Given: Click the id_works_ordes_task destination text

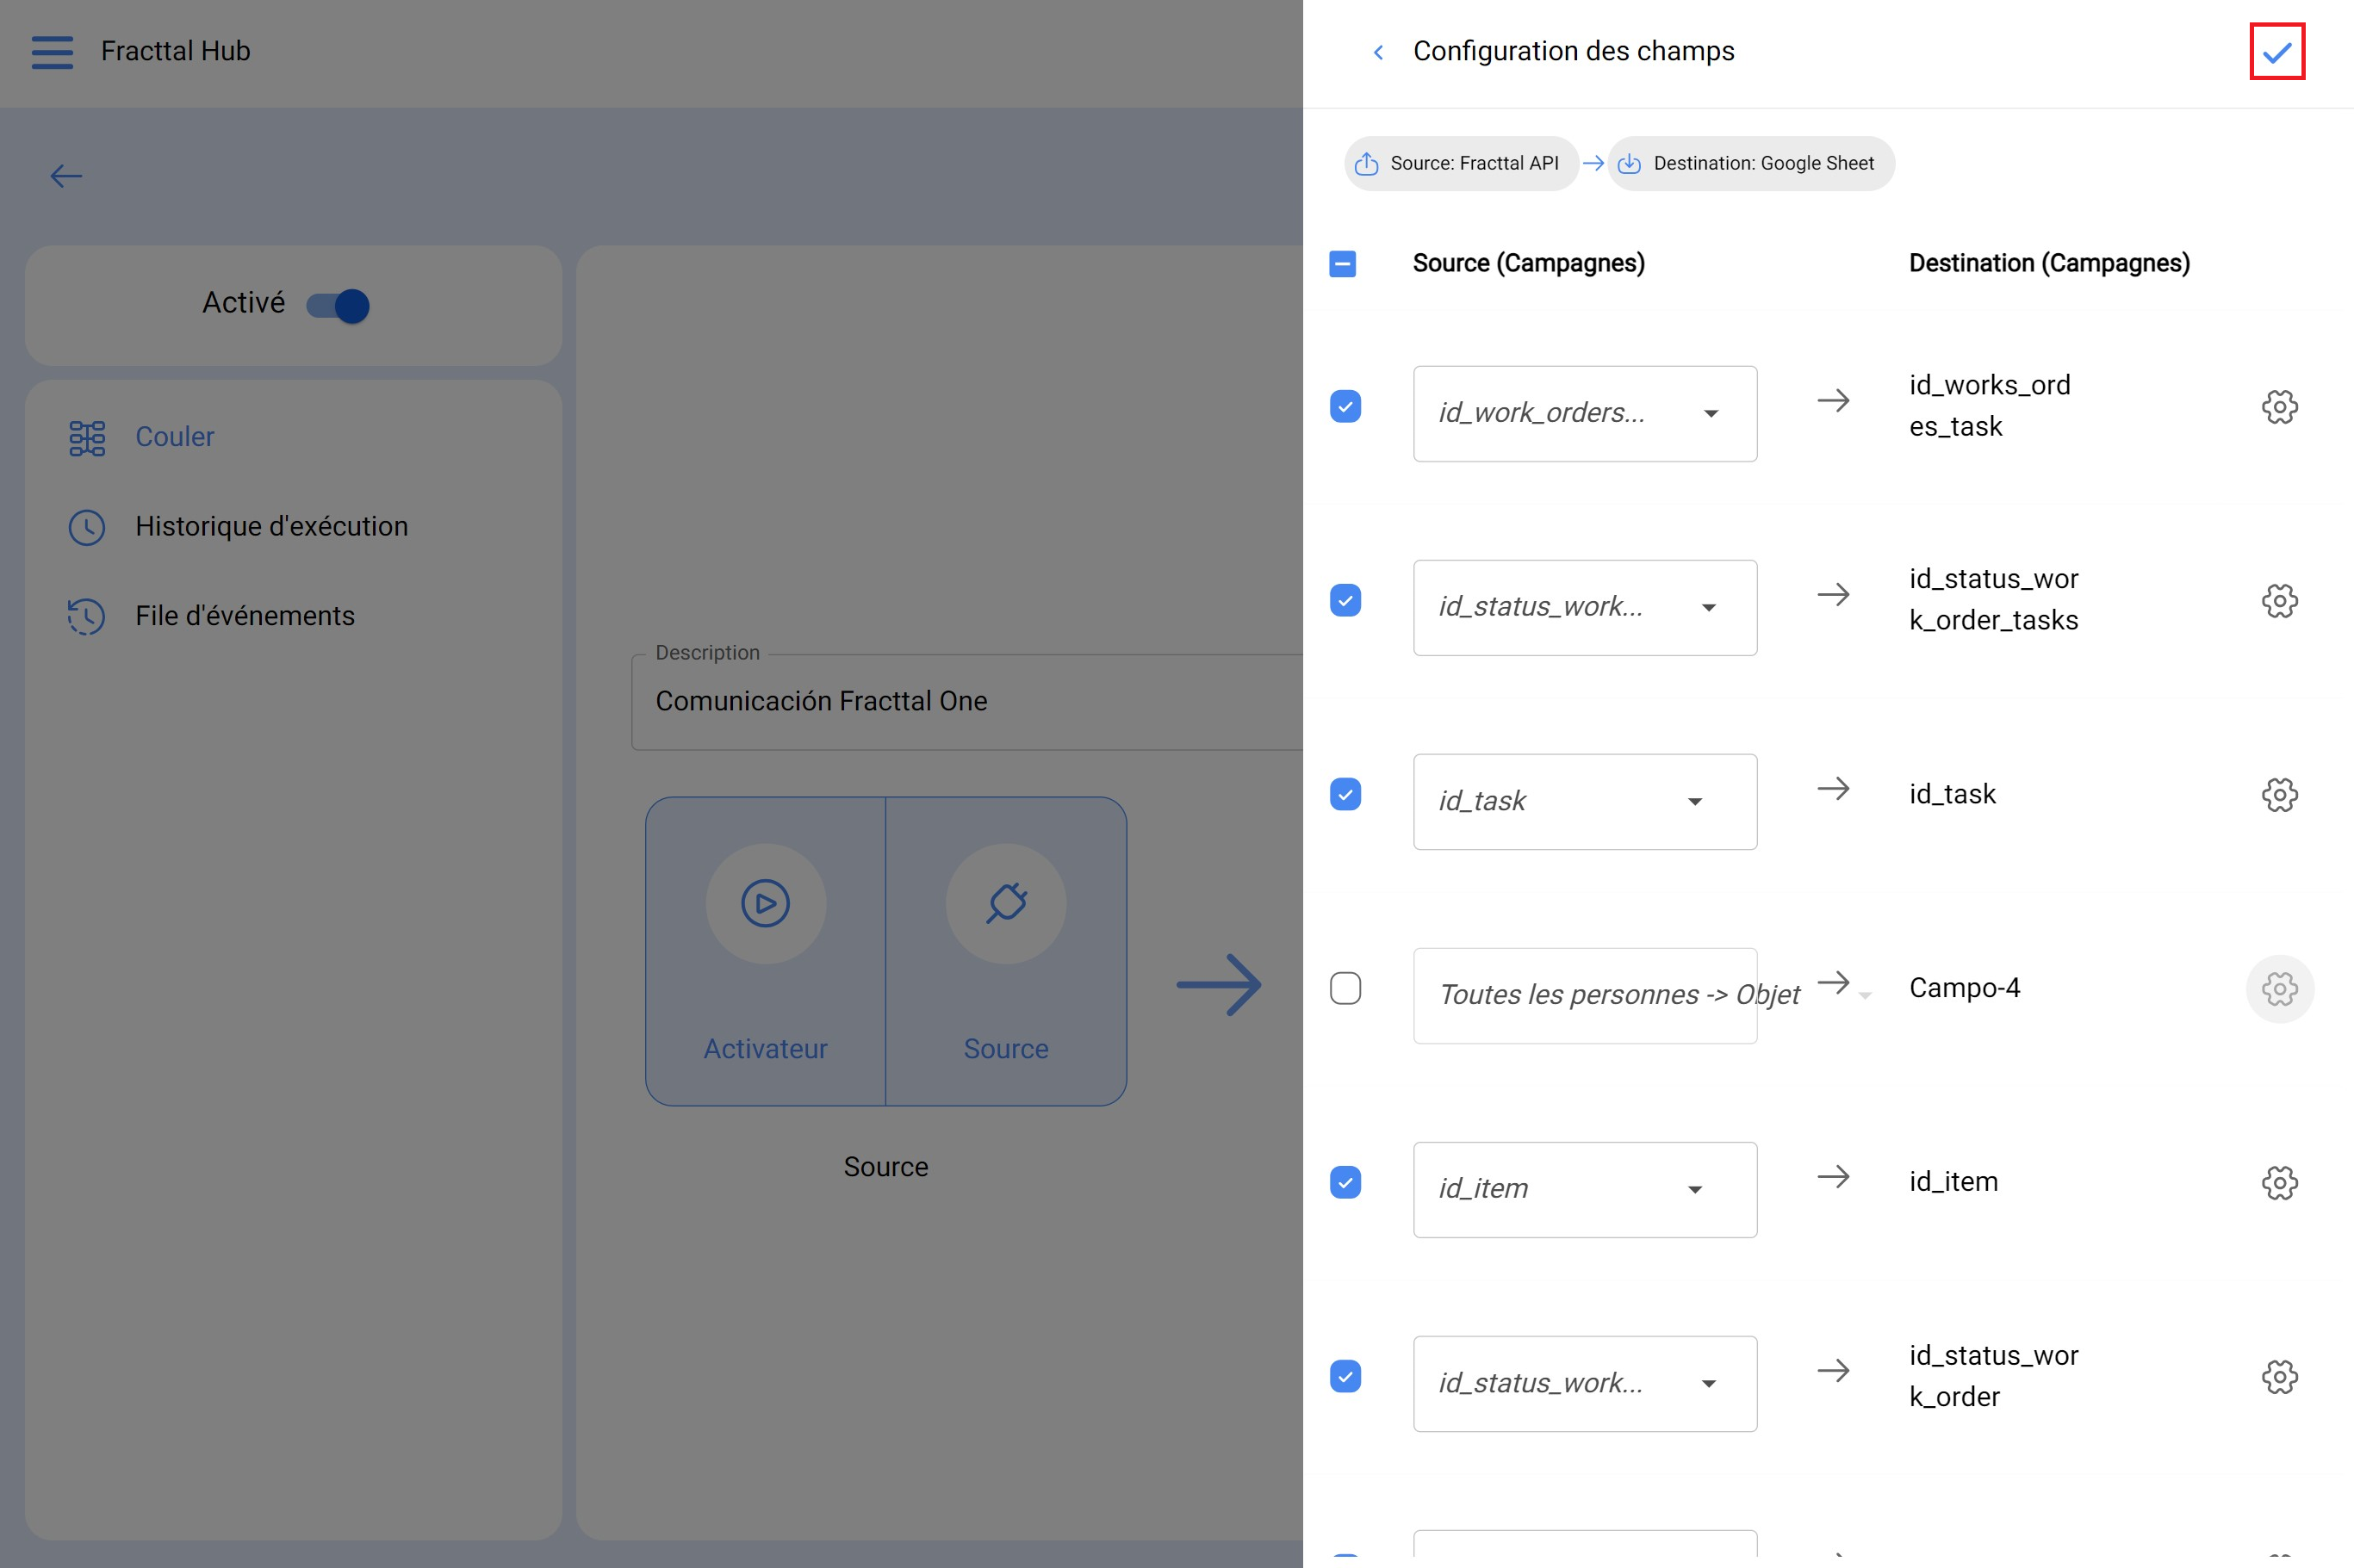Looking at the screenshot, I should click(1989, 406).
